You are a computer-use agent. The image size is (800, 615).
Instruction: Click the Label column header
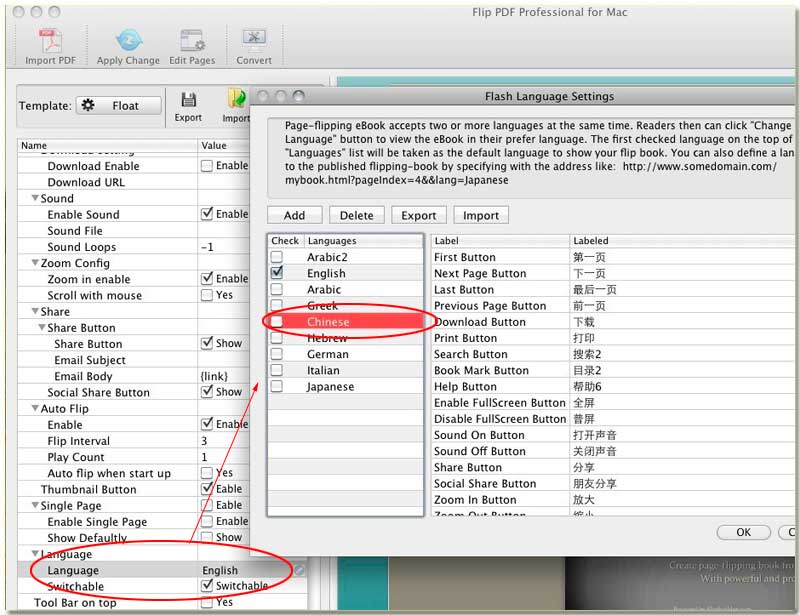click(x=501, y=240)
